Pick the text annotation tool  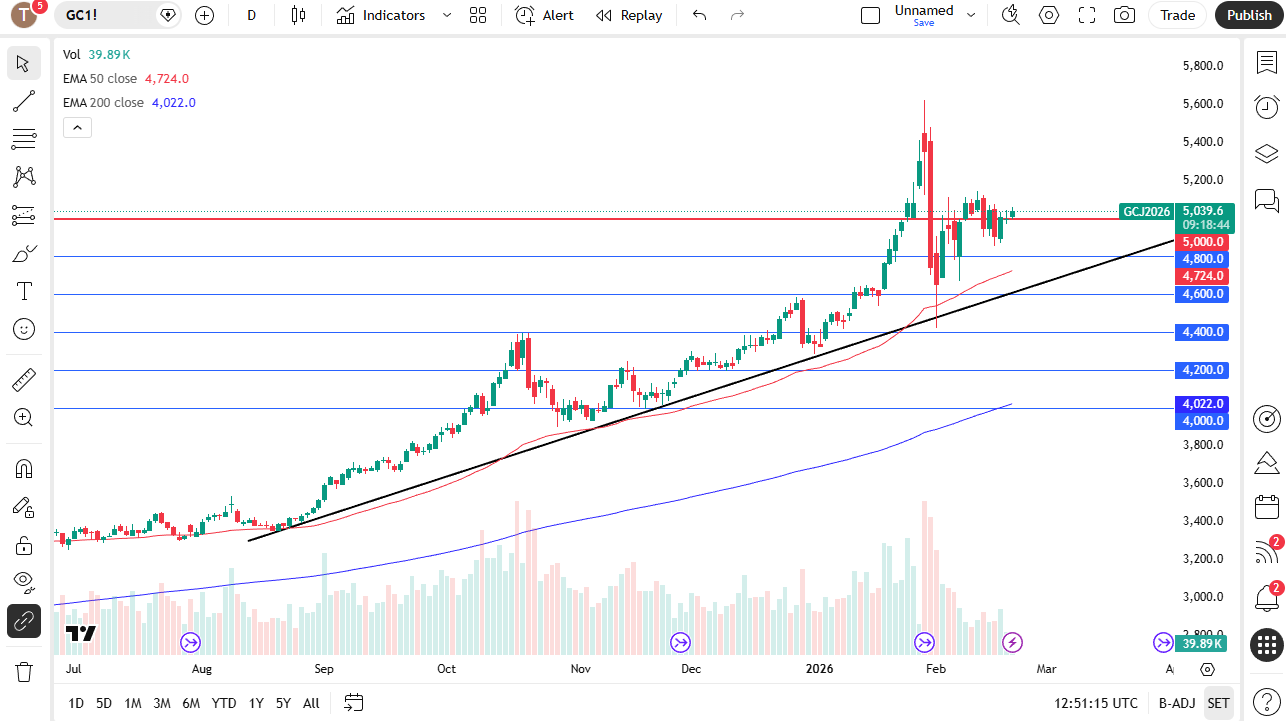click(24, 291)
